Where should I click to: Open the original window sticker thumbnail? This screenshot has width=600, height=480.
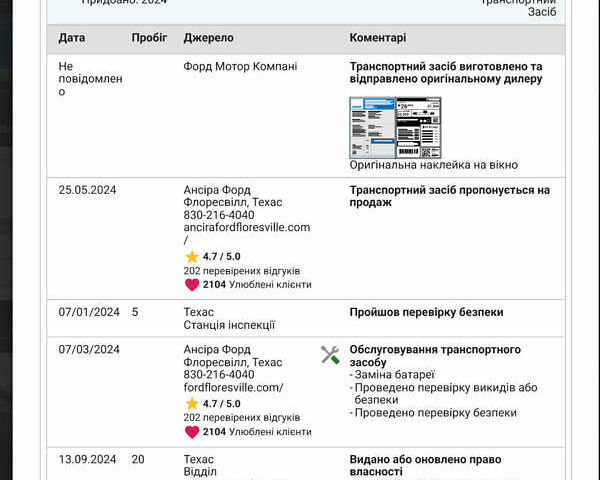pyautogui.click(x=395, y=126)
